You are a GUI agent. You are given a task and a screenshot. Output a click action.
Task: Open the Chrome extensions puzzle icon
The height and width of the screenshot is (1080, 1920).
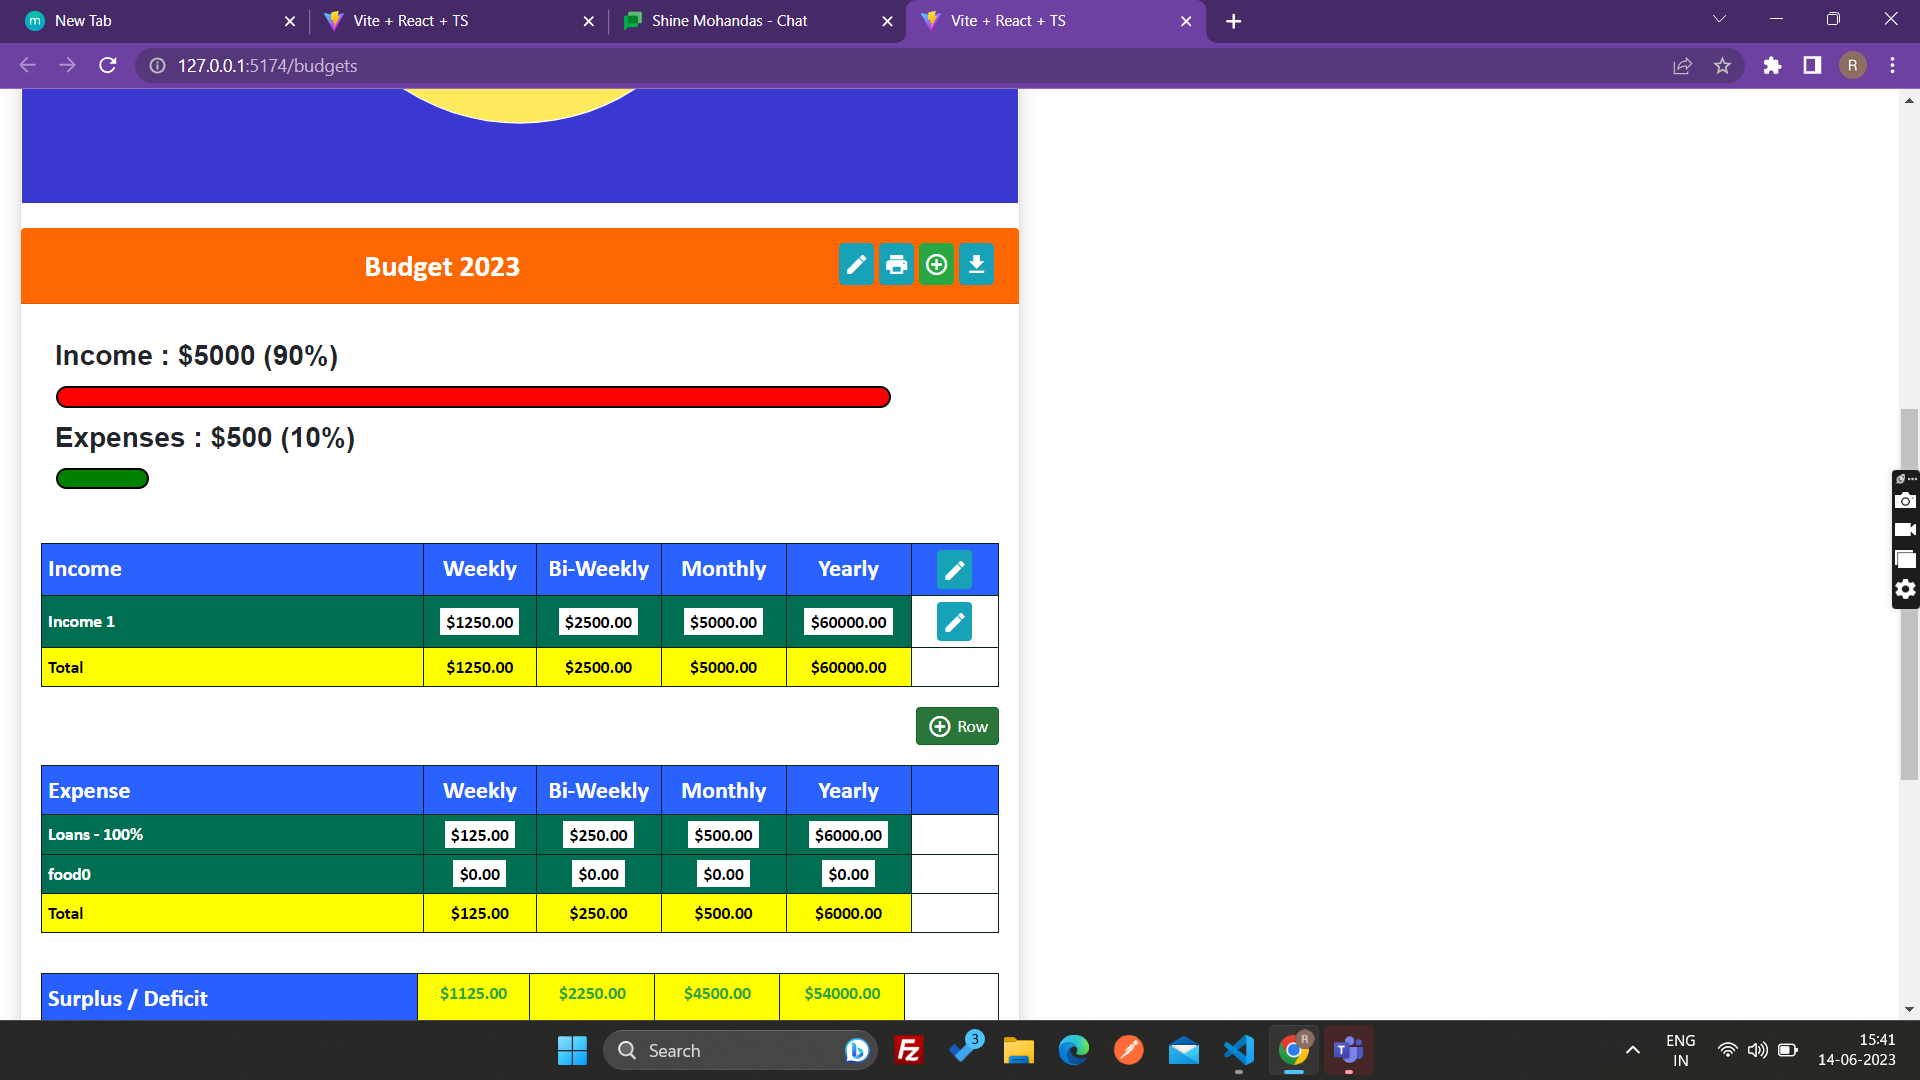coord(1772,66)
